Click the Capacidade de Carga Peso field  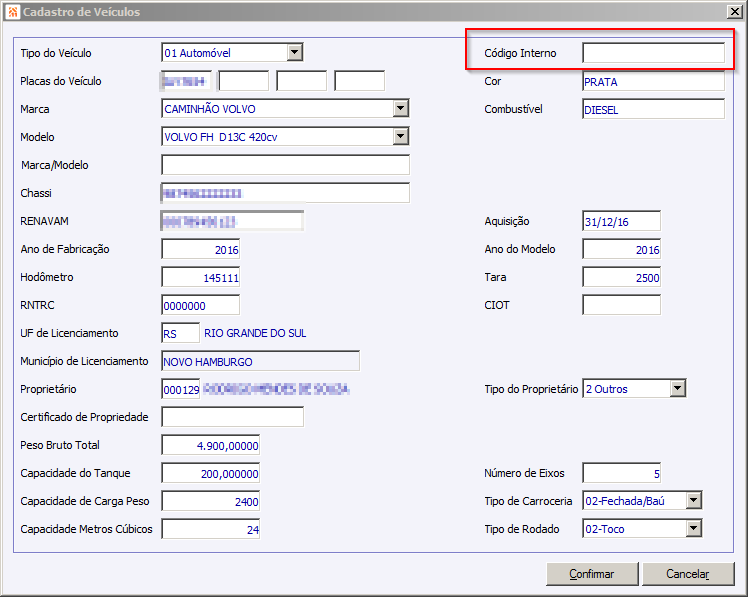pyautogui.click(x=210, y=501)
